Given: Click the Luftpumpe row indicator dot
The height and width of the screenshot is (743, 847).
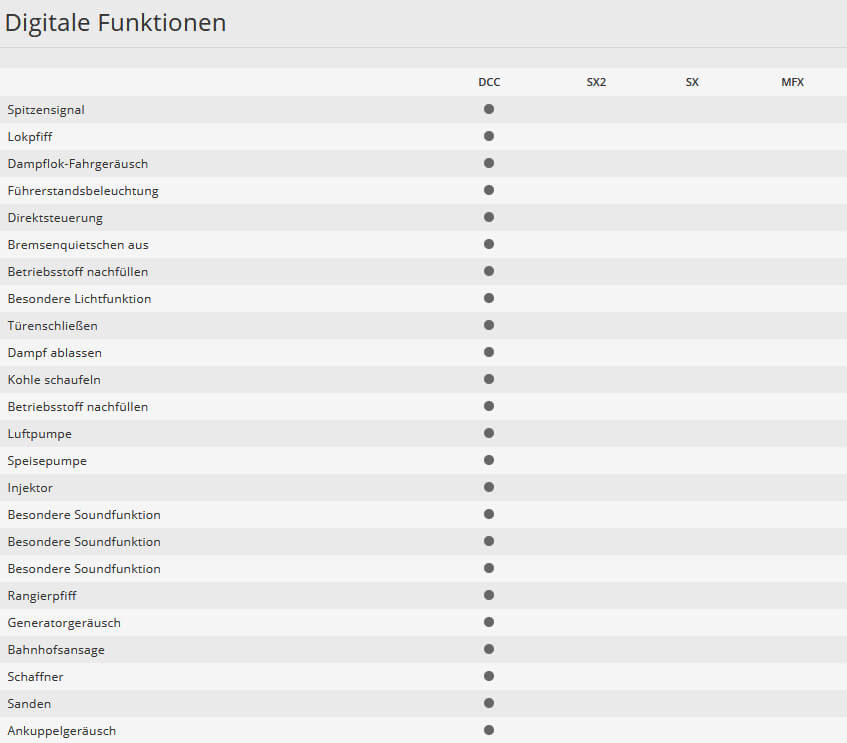Looking at the screenshot, I should pyautogui.click(x=489, y=433).
